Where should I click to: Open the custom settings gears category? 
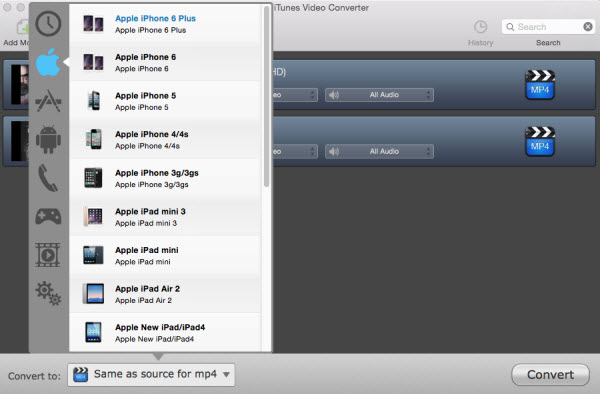48,293
